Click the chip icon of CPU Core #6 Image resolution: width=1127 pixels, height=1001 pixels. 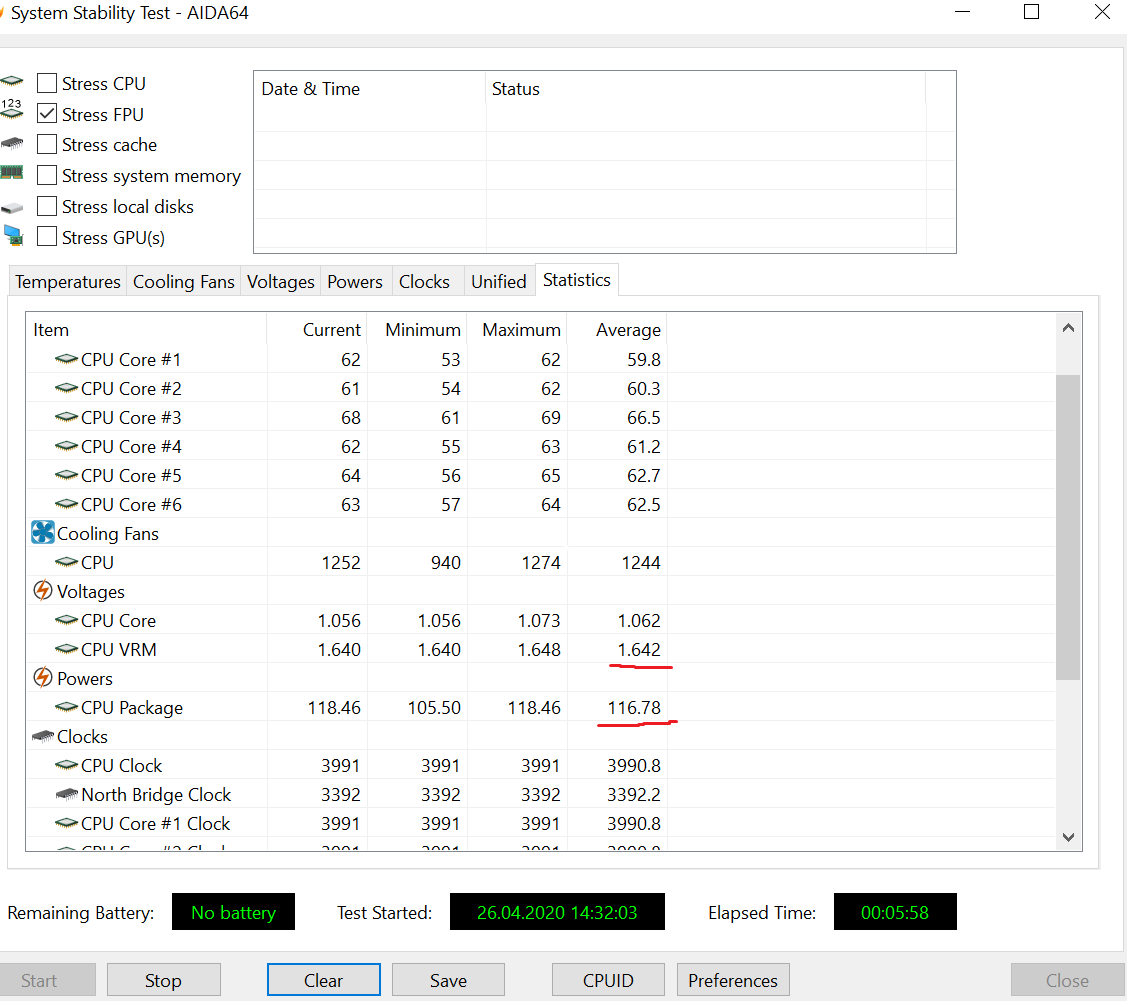coord(66,504)
